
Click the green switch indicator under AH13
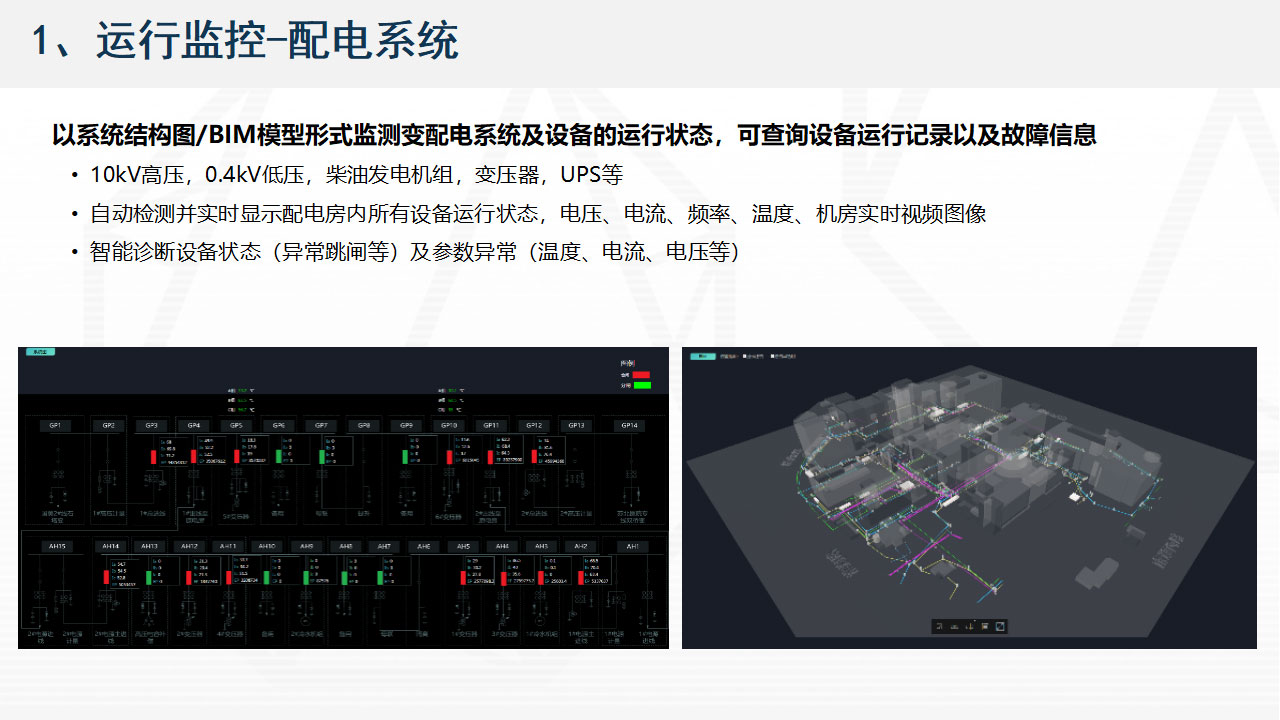(148, 577)
